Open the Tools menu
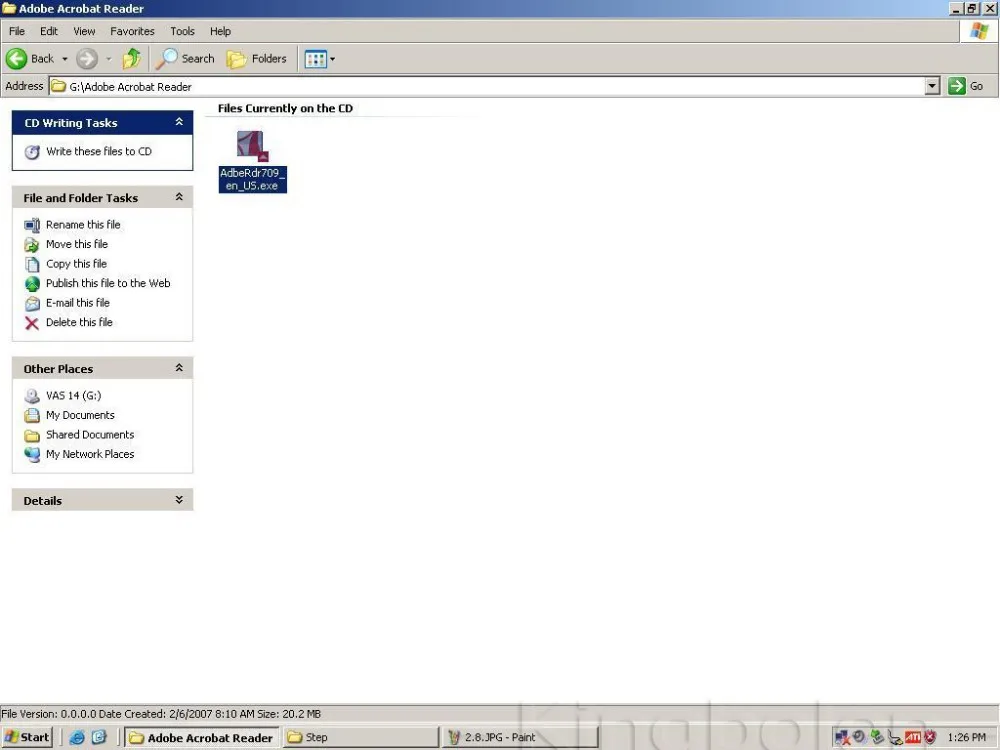 click(182, 31)
